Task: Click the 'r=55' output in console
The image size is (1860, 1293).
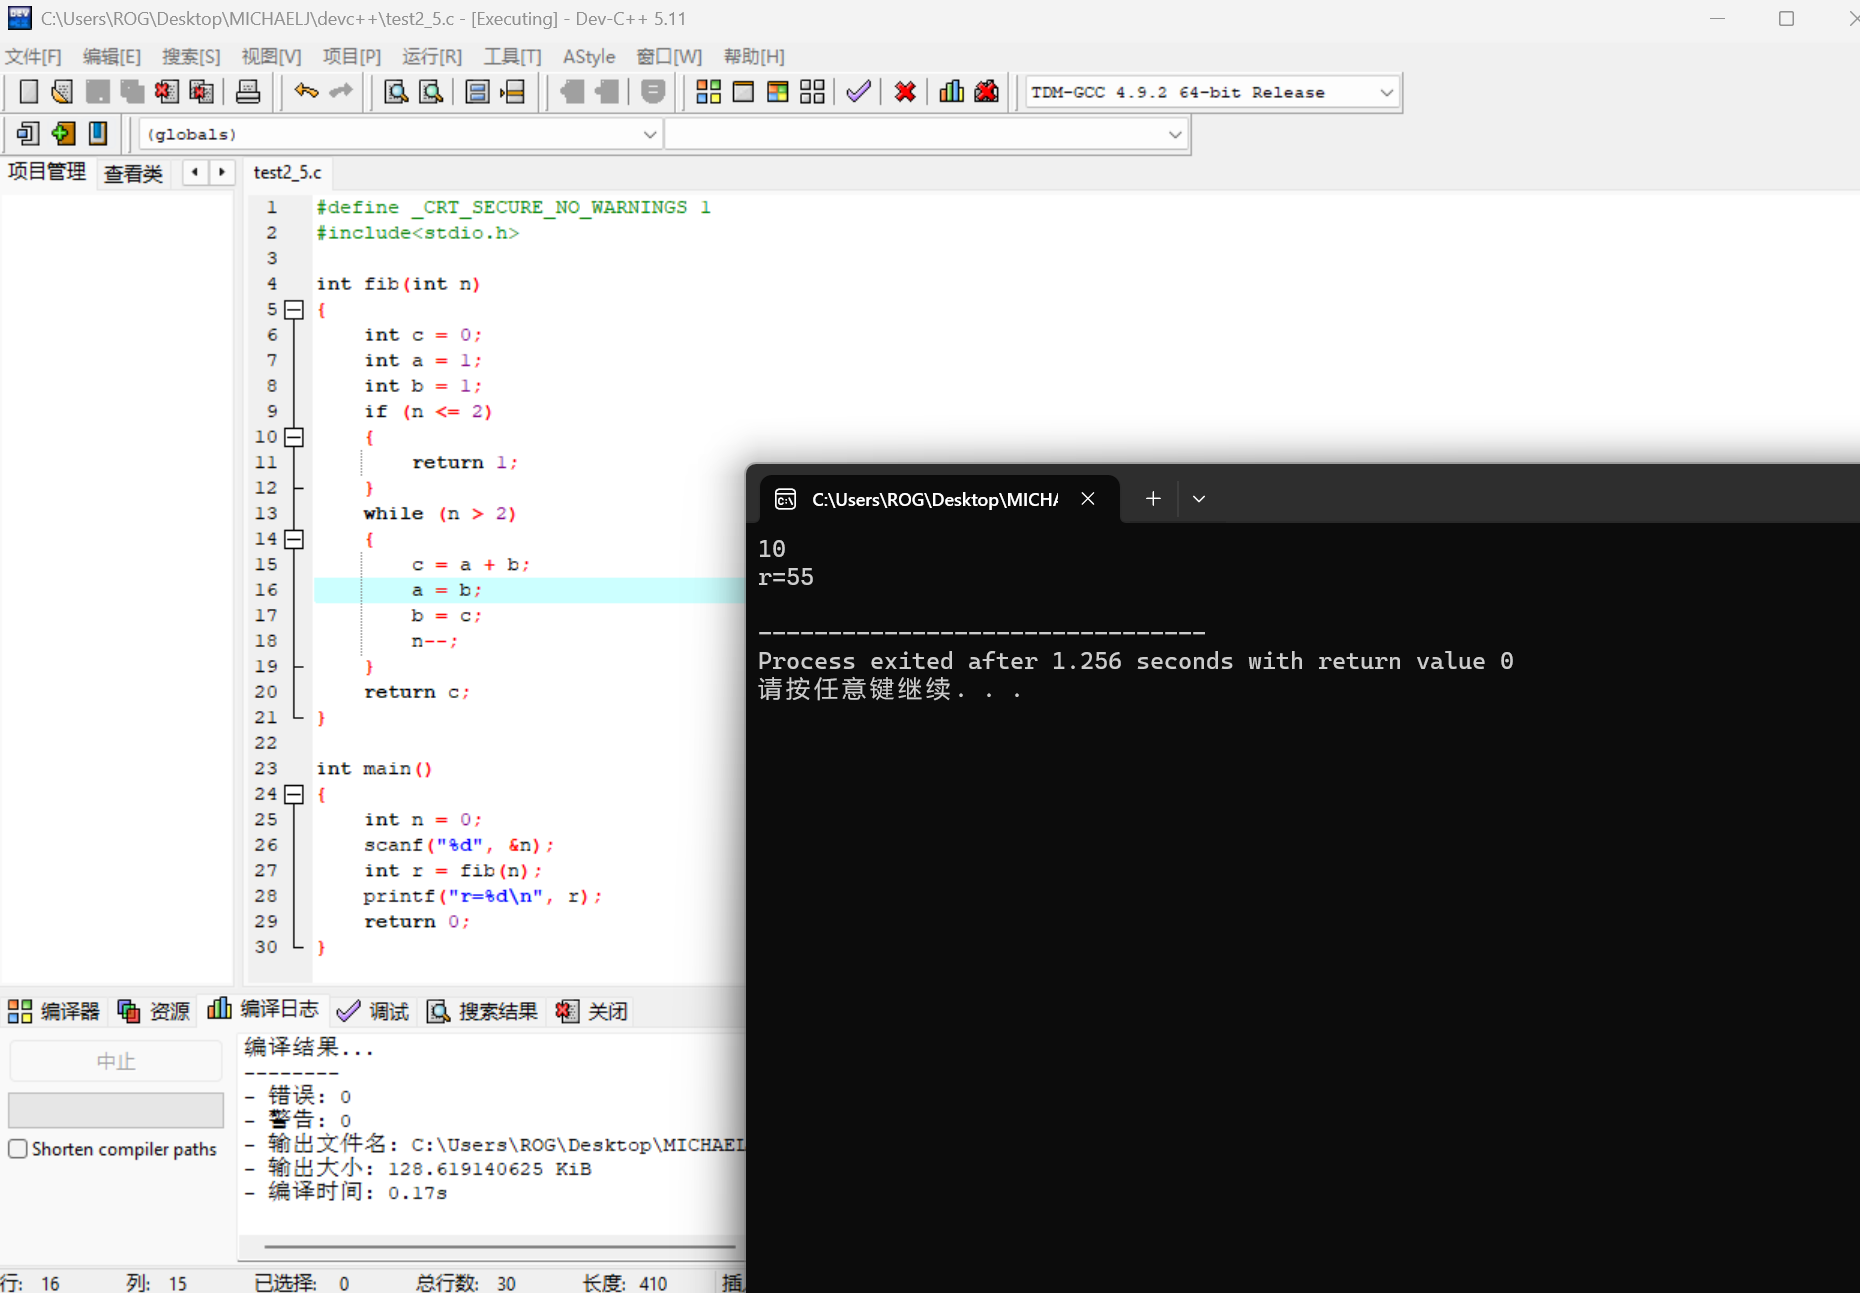Action: coord(786,577)
